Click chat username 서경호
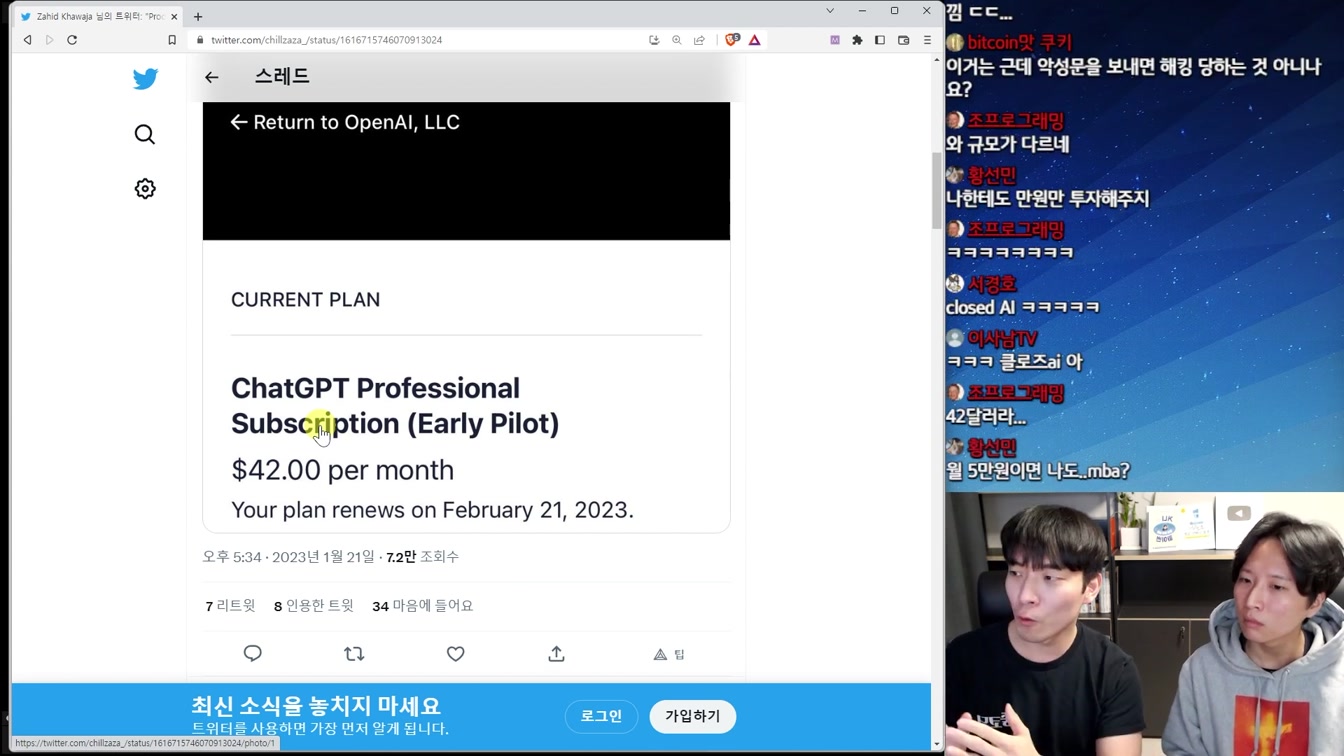The width and height of the screenshot is (1344, 756). (991, 285)
